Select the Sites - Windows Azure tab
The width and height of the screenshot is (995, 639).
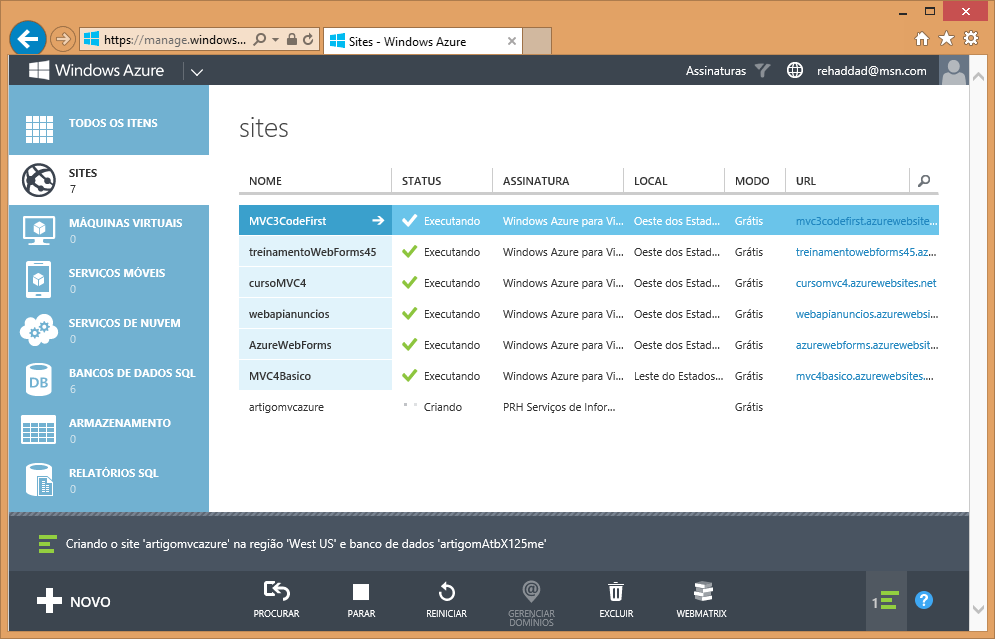[422, 41]
